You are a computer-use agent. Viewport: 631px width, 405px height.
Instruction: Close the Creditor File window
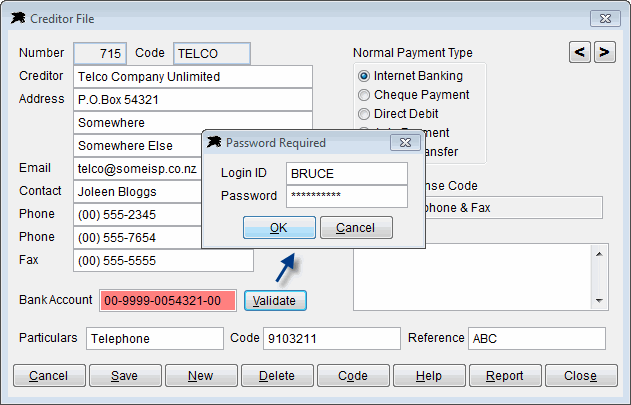[605, 19]
